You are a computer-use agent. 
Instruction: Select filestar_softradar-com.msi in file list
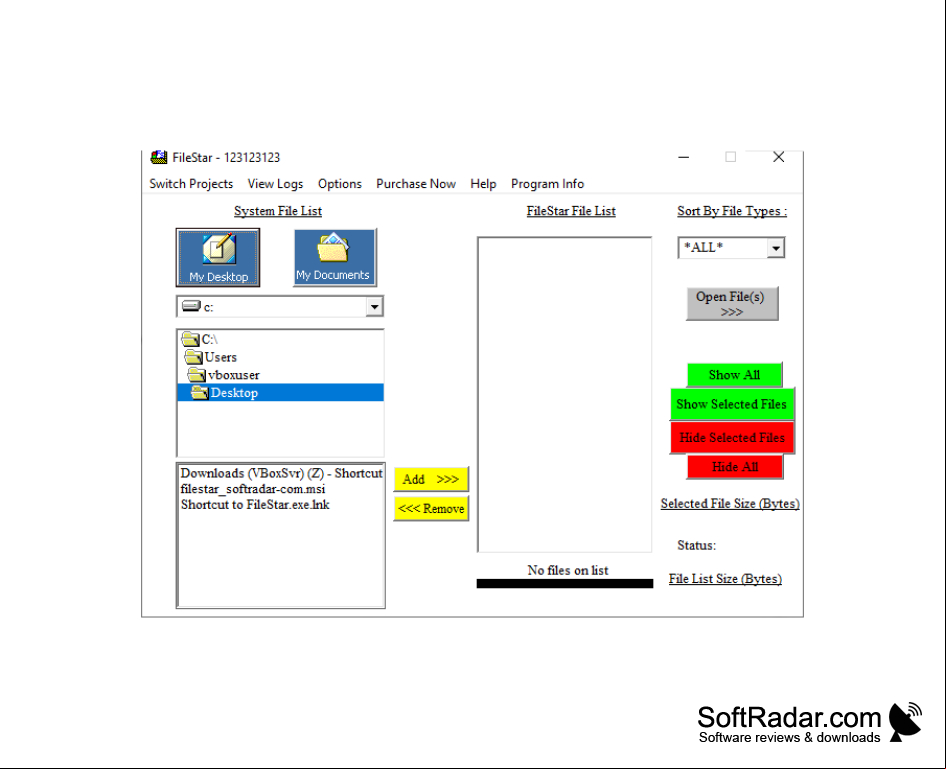click(x=253, y=489)
